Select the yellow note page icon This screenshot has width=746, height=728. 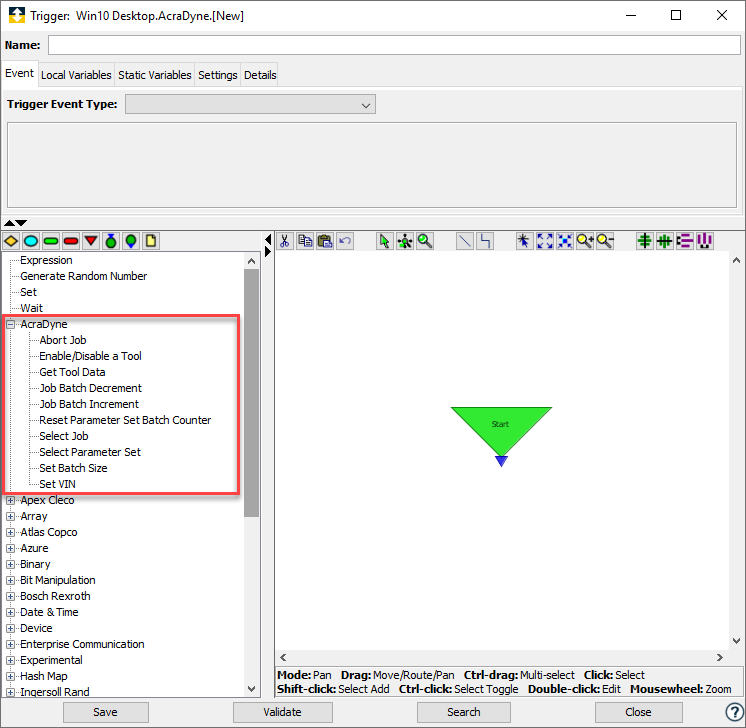pos(151,241)
